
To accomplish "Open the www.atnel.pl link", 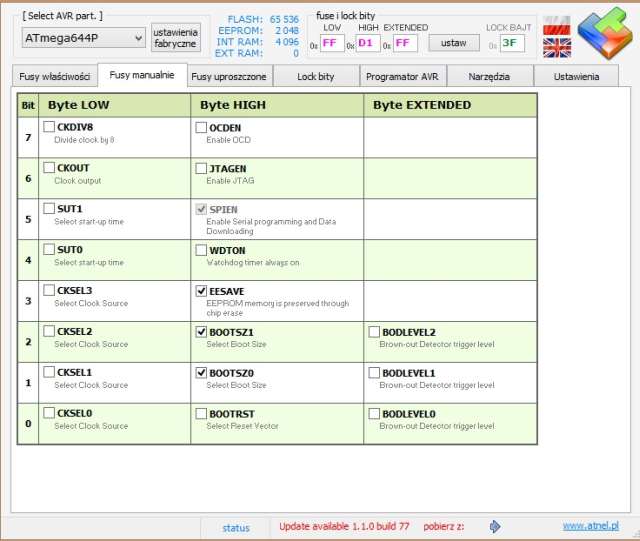I will [x=590, y=526].
